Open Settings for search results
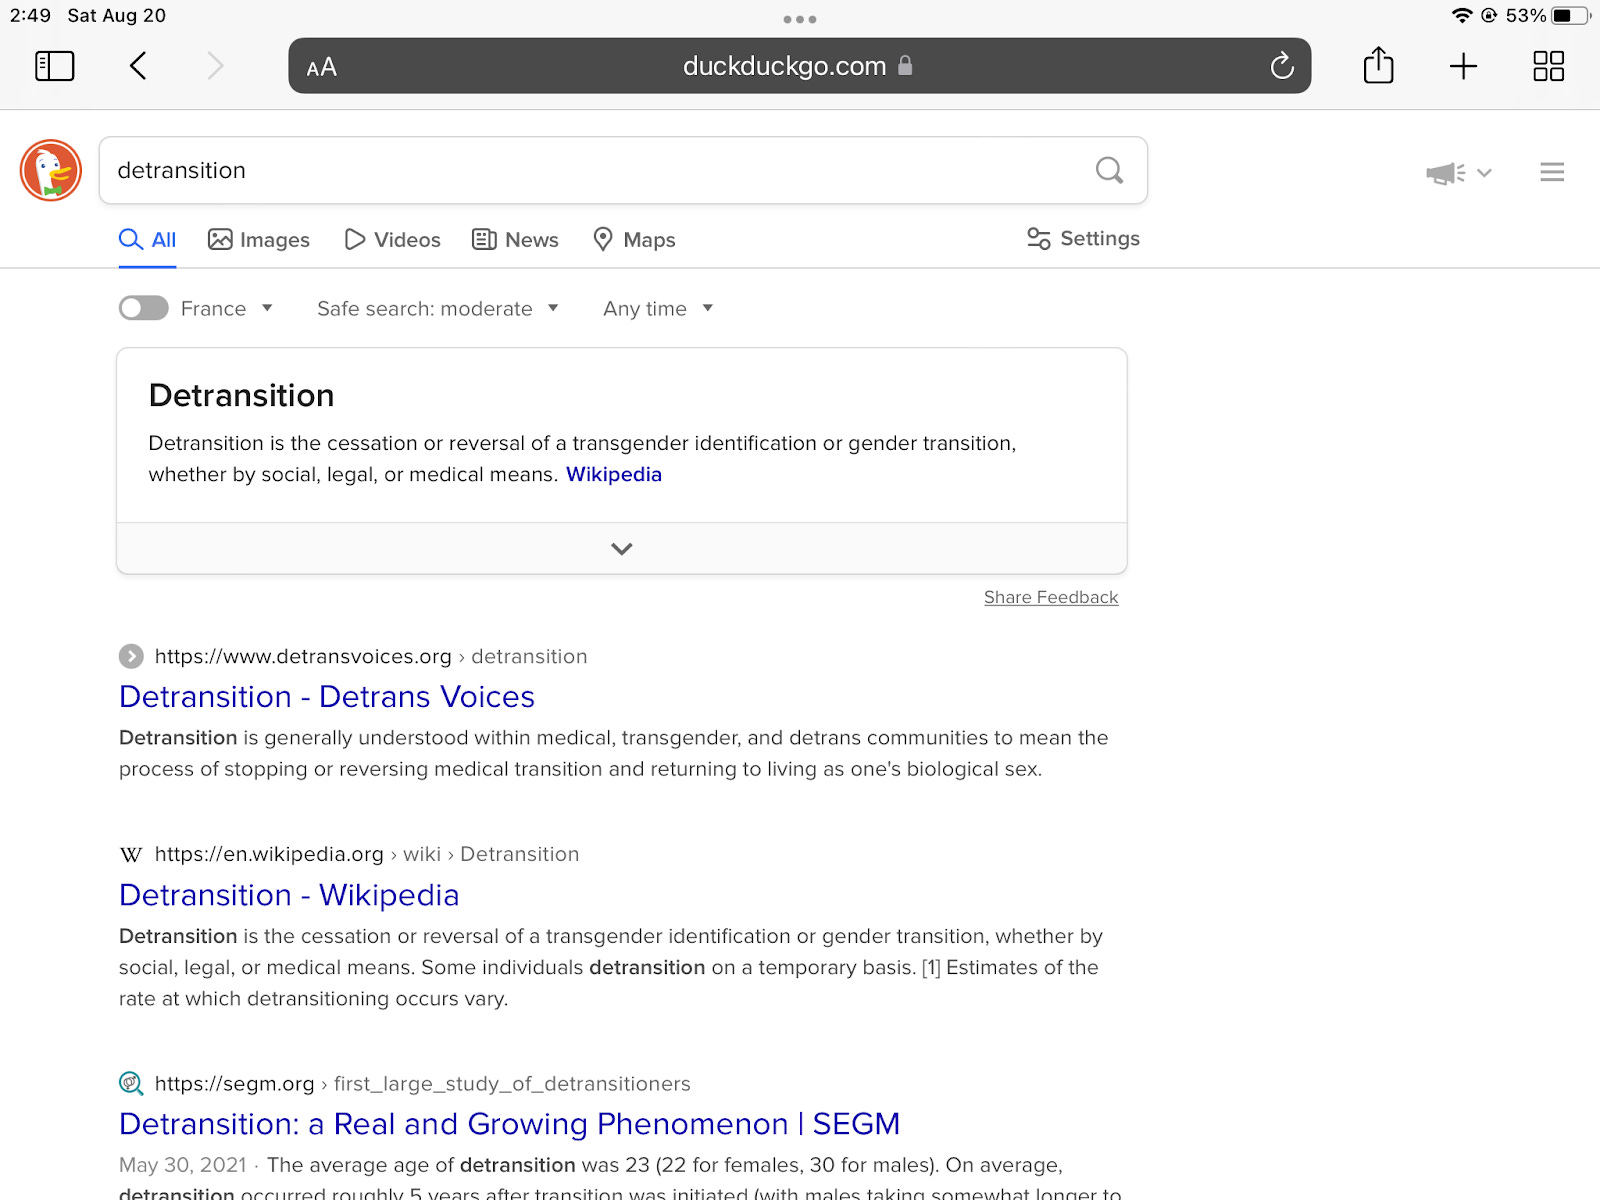Screen dimensions: 1600x1200 (1083, 238)
